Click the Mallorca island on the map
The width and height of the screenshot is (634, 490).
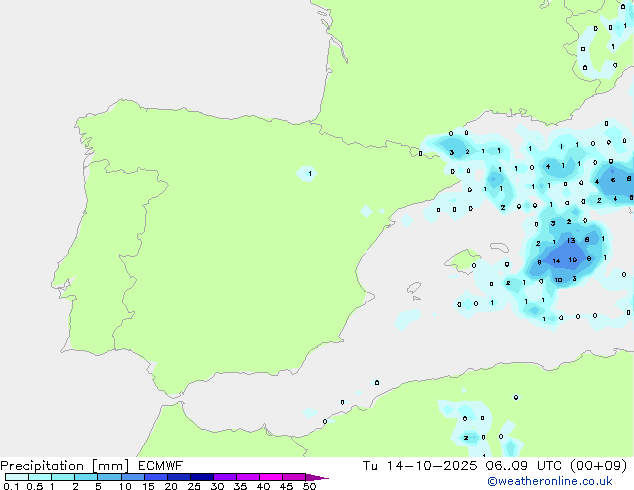tap(461, 262)
